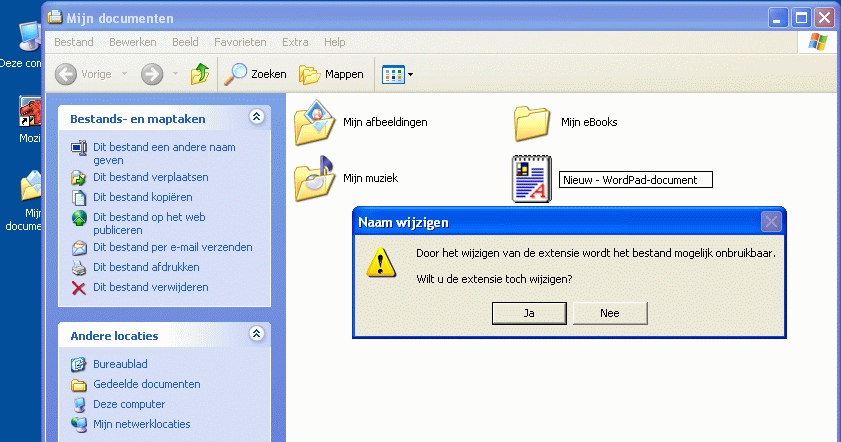The width and height of the screenshot is (841, 442).
Task: Open the Favorieten menu
Action: click(240, 42)
